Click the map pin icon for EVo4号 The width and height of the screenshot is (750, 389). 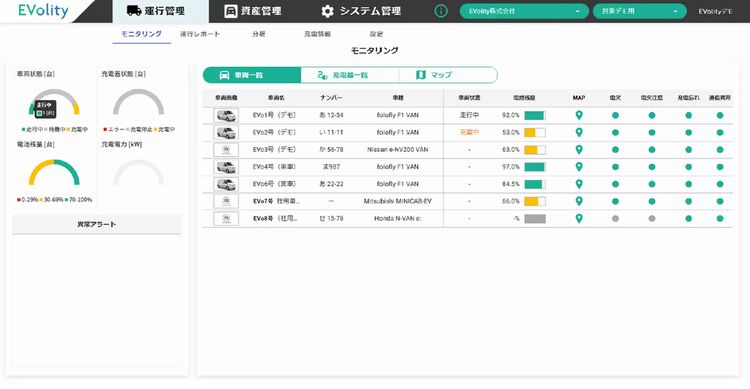click(x=579, y=167)
